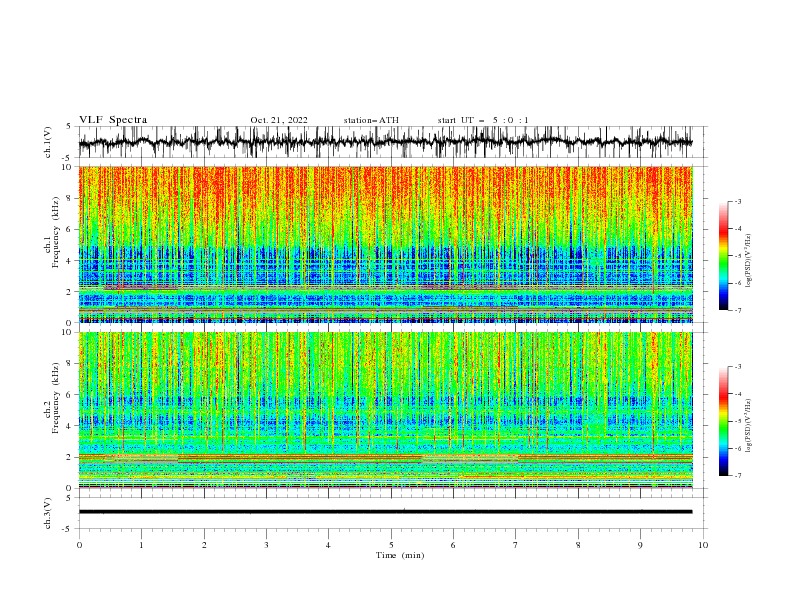Click the upper colorbar 'log(PSD)(V²/Hz)' label
The width and height of the screenshot is (792, 612).
(749, 261)
